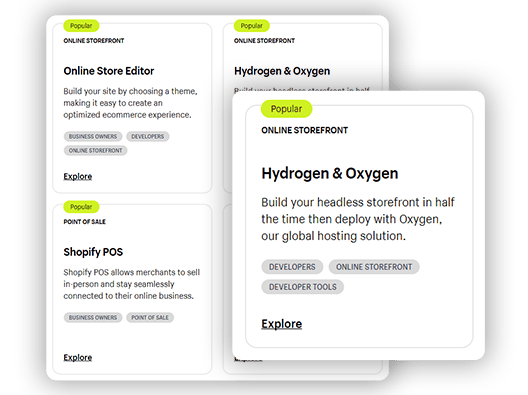The height and width of the screenshot is (395, 528).
Task: Click BUSINESS OWNERS tag in Online Store Editor card
Action: click(93, 136)
